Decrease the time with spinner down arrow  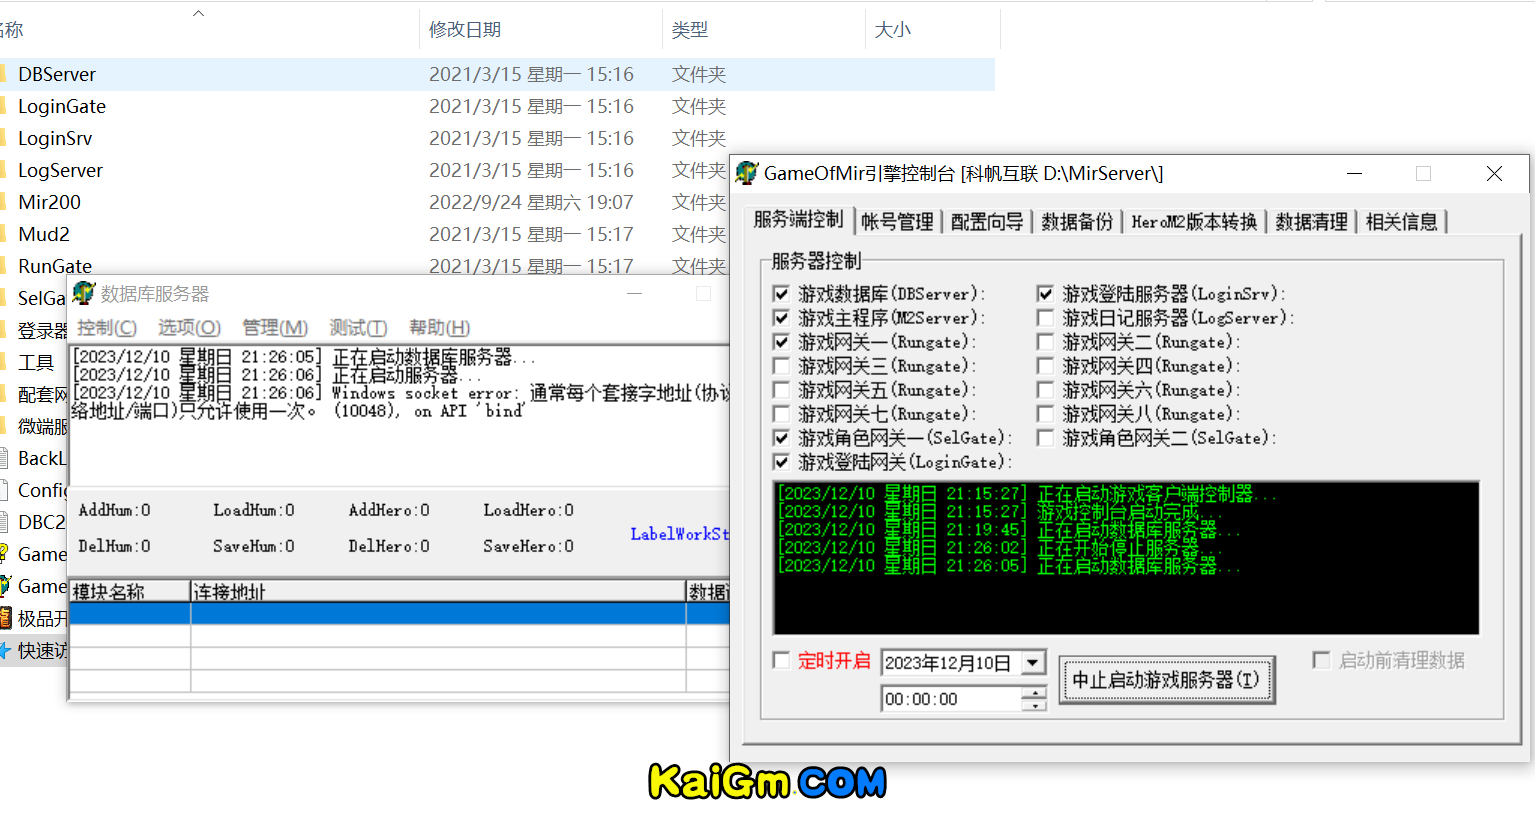click(x=1034, y=705)
